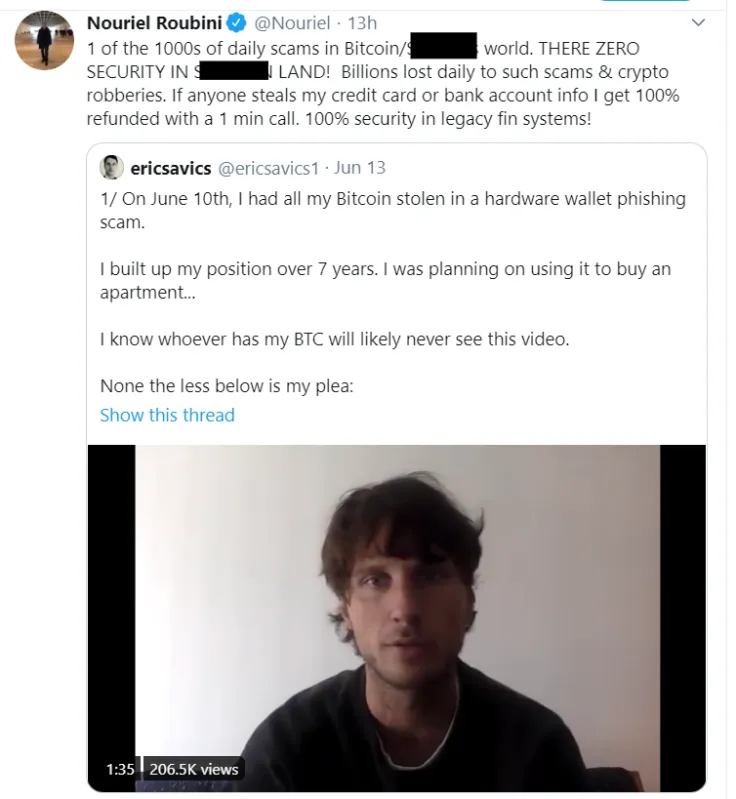The width and height of the screenshot is (736, 799).
Task: Click 'None the less below is my plea' text
Action: click(x=227, y=386)
